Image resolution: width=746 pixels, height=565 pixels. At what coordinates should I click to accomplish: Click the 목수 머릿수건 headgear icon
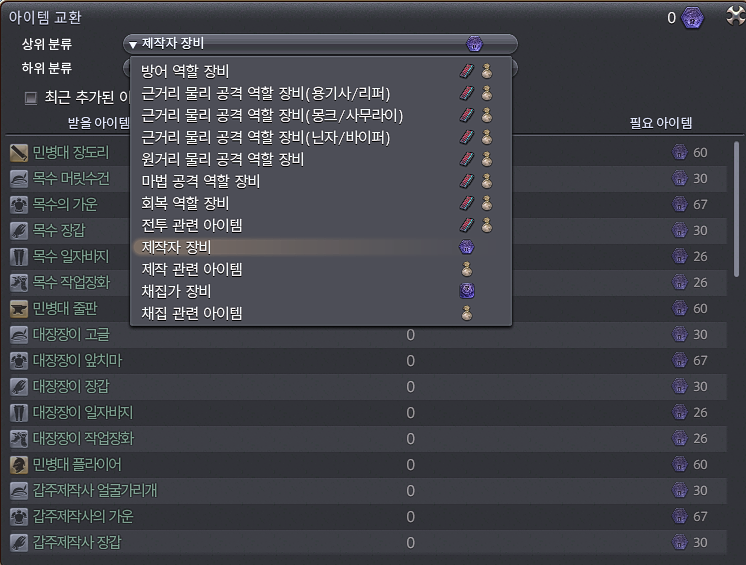19,179
